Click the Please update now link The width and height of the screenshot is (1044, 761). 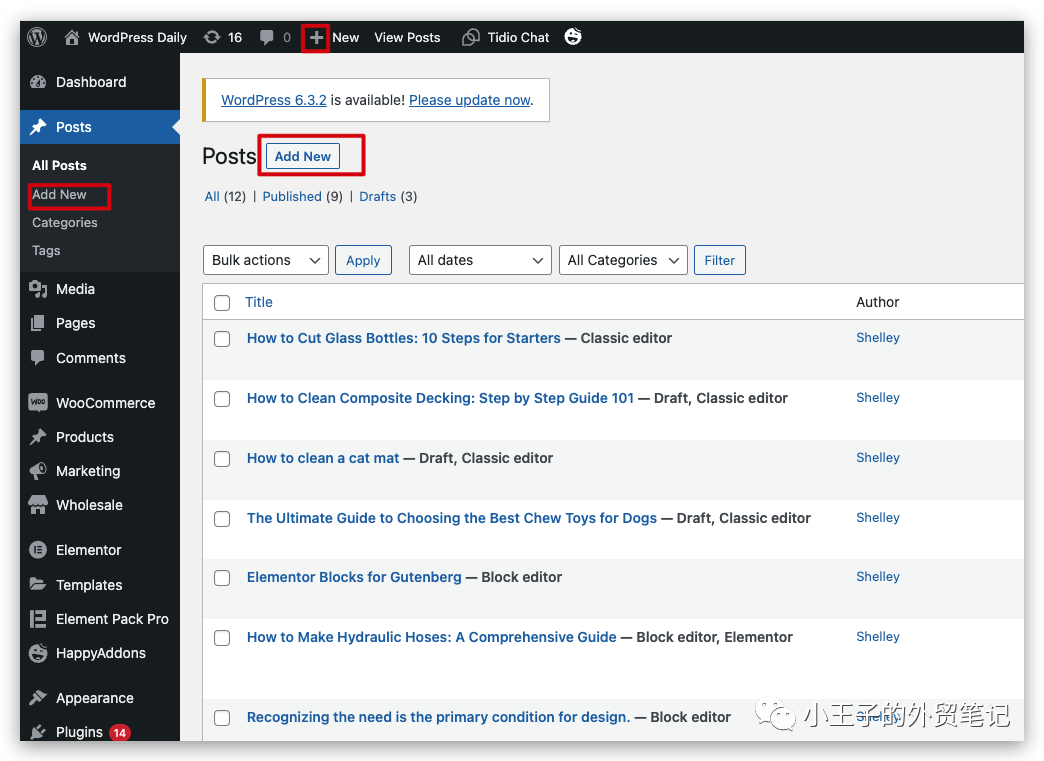pos(469,100)
